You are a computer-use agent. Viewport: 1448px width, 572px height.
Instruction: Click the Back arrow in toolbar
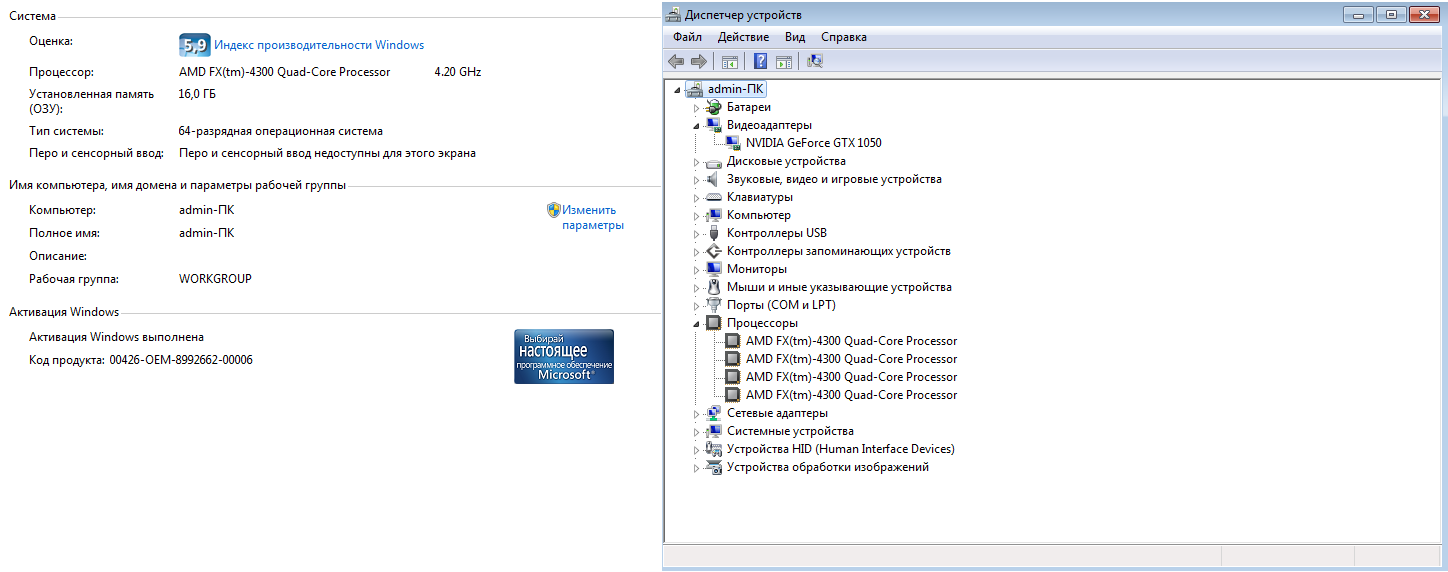677,62
